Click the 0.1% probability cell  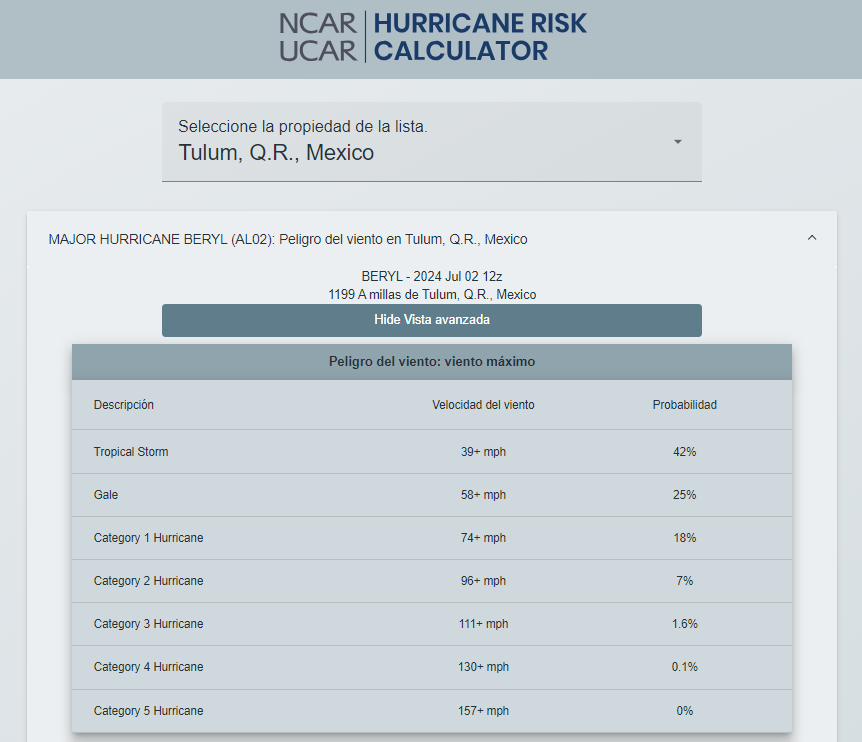click(684, 667)
